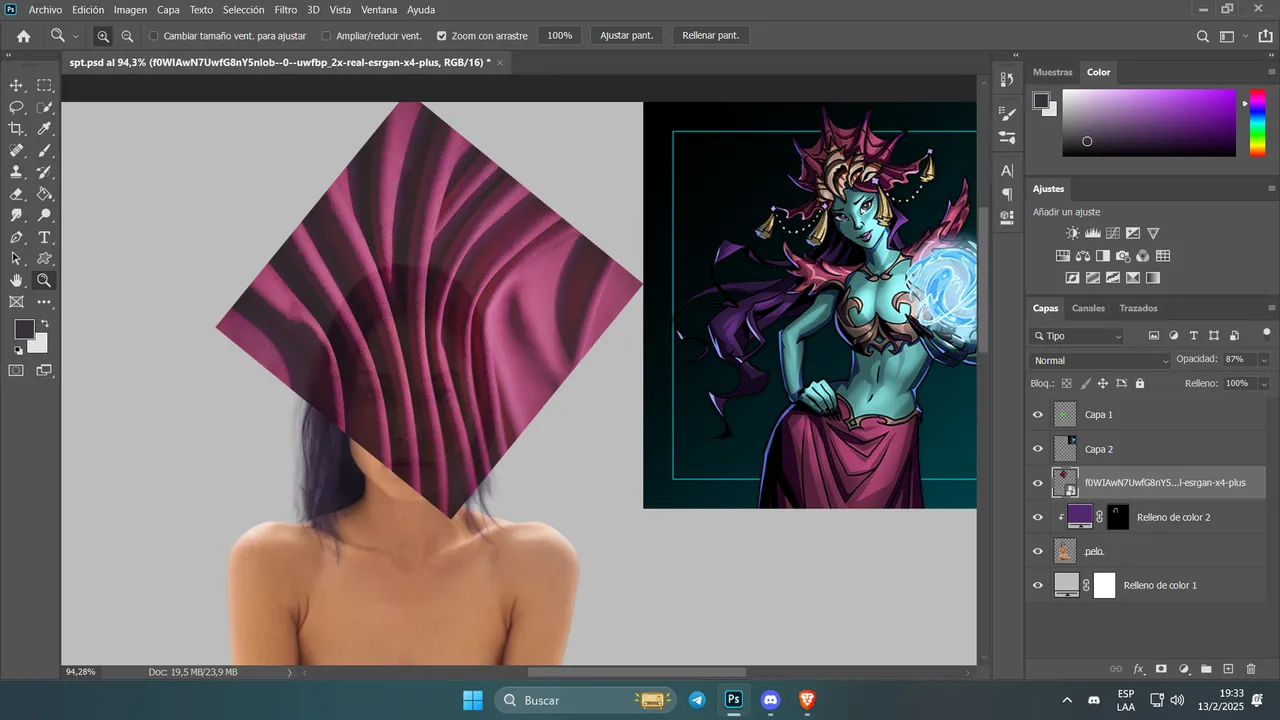The height and width of the screenshot is (720, 1280).
Task: Swap foreground and background colors in toolbar
Action: pos(44,324)
